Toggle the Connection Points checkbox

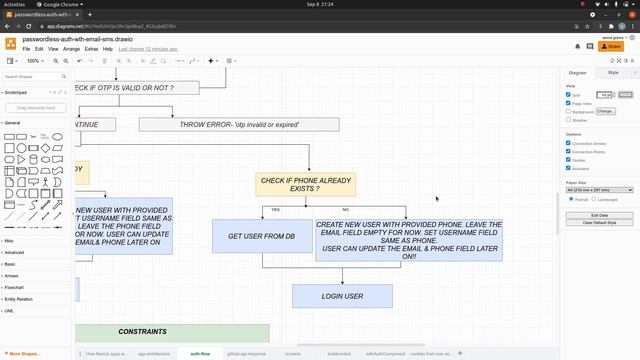pyautogui.click(x=568, y=151)
